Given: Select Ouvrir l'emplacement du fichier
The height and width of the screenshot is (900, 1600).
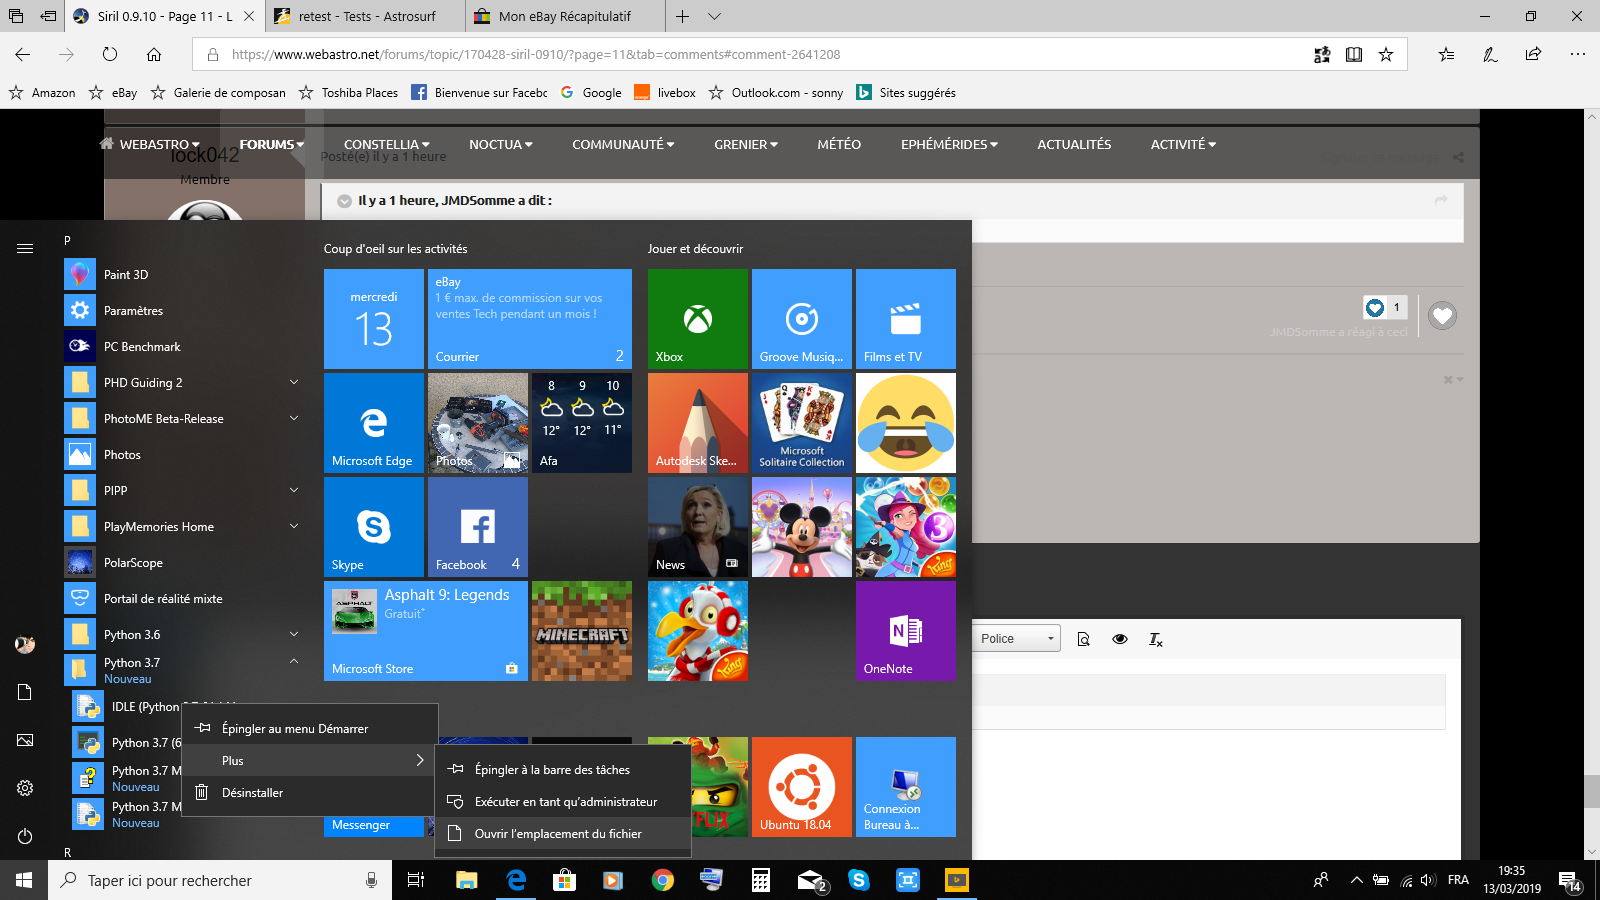Looking at the screenshot, I should point(563,834).
